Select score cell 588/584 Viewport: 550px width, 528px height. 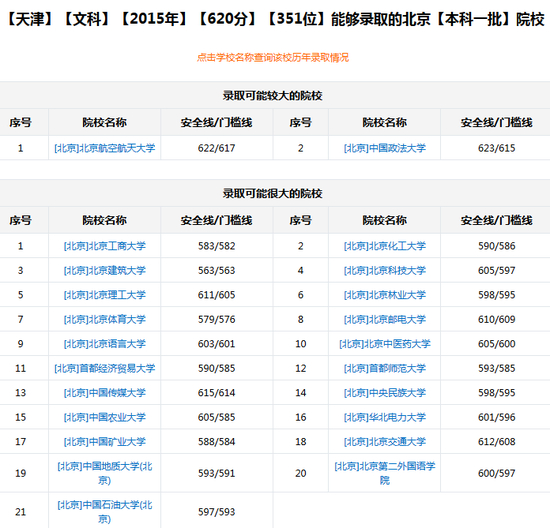click(x=216, y=442)
